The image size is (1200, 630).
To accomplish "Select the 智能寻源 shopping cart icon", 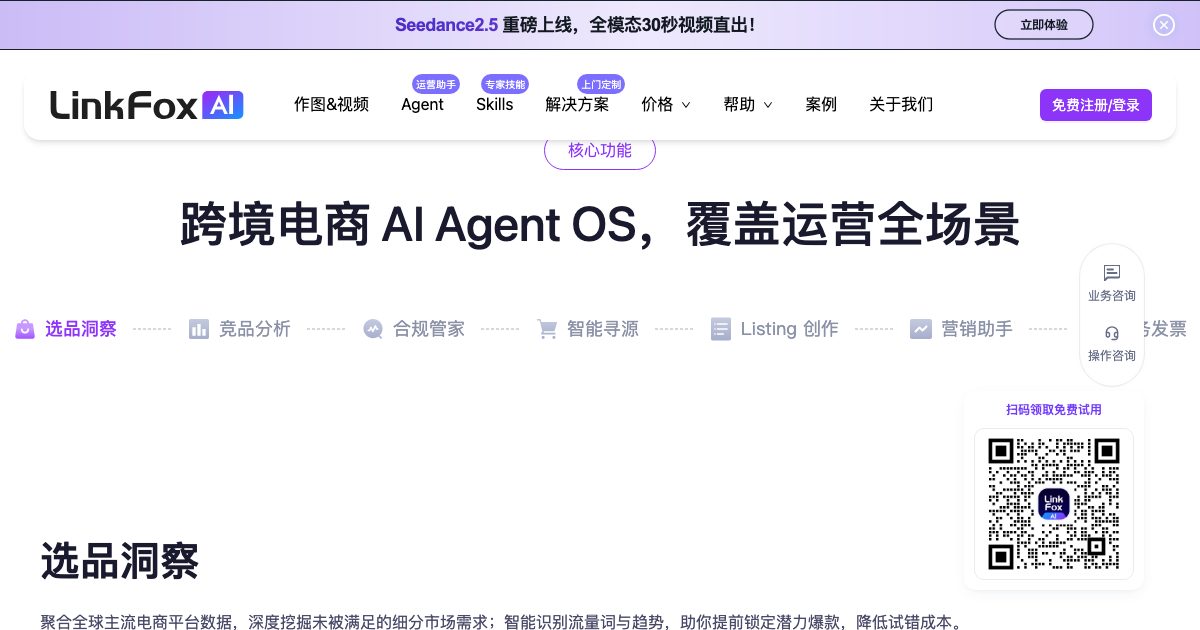I will point(547,329).
